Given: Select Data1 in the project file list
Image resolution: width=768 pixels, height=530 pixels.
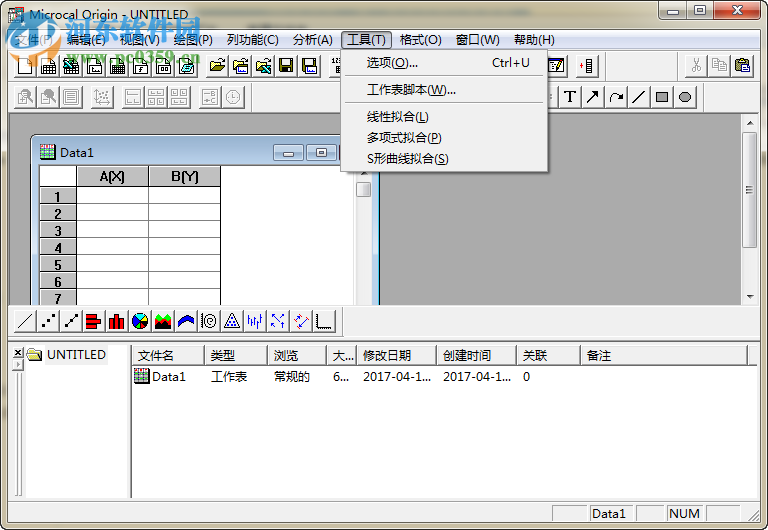Looking at the screenshot, I should tap(168, 377).
